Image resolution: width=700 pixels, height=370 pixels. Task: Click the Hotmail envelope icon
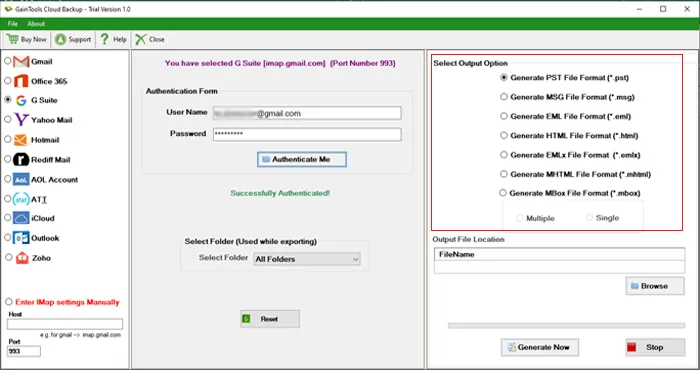[x=21, y=140]
